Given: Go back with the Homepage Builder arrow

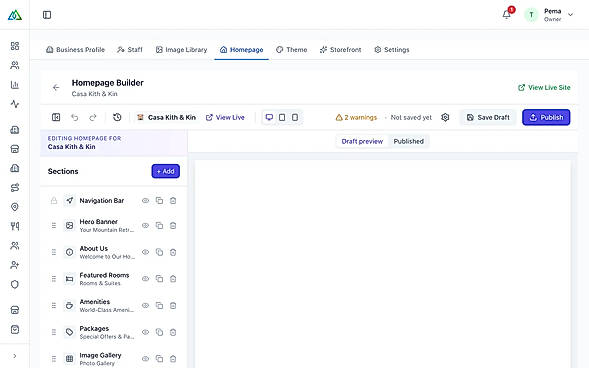Looking at the screenshot, I should [x=56, y=87].
